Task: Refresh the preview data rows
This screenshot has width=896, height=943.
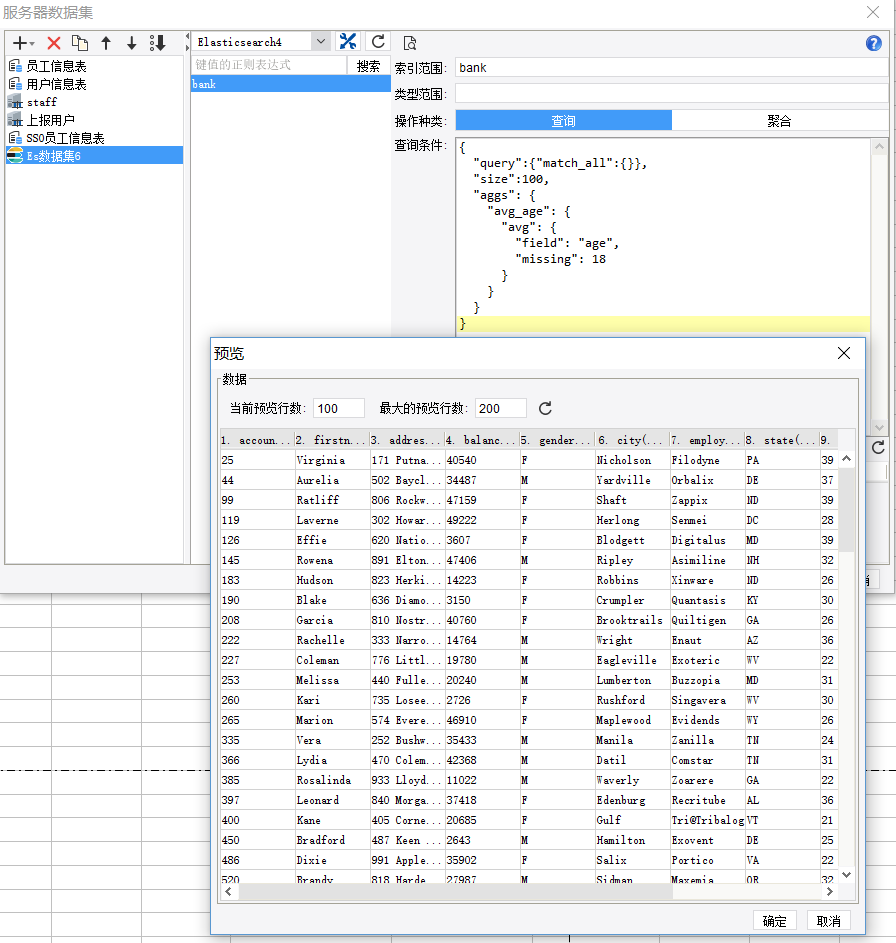Action: pos(545,408)
